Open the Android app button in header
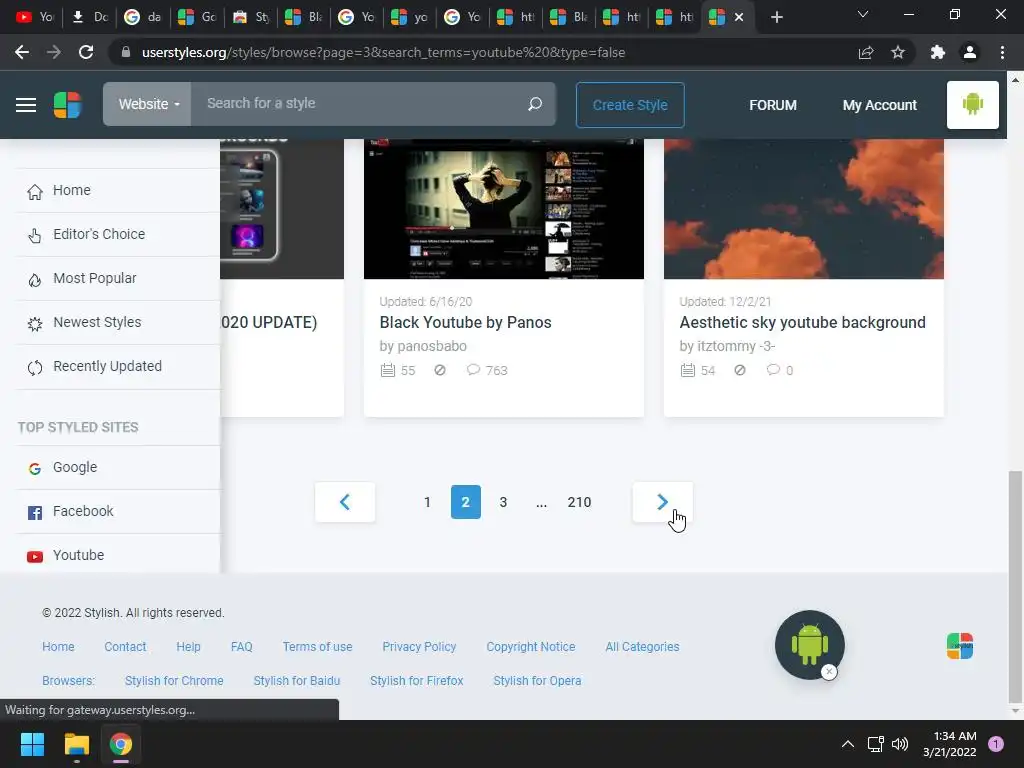Viewport: 1024px width, 768px height. click(972, 104)
